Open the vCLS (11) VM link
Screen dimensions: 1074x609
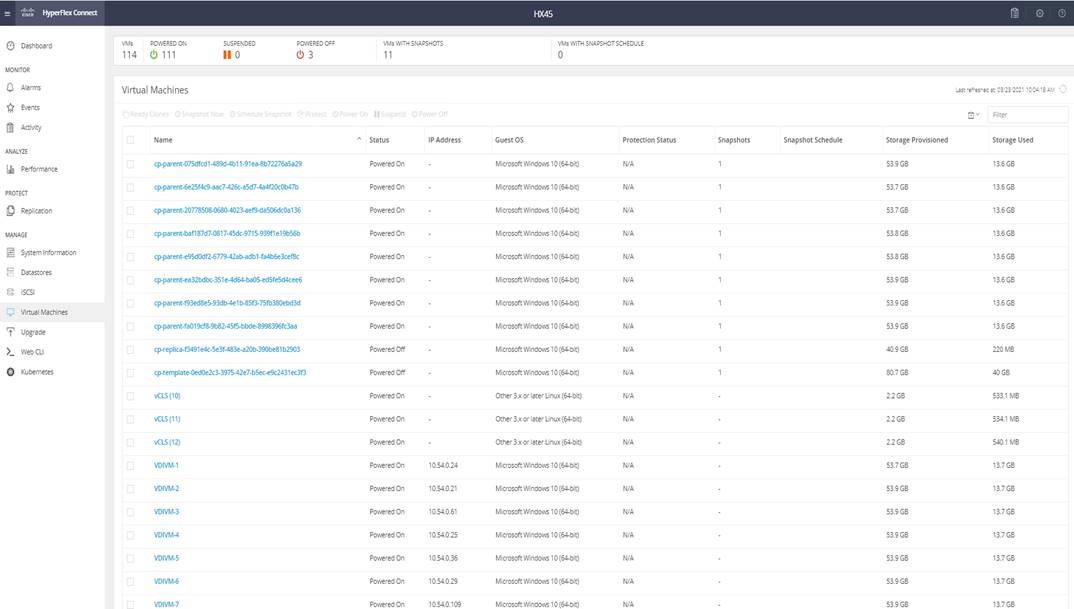click(167, 419)
